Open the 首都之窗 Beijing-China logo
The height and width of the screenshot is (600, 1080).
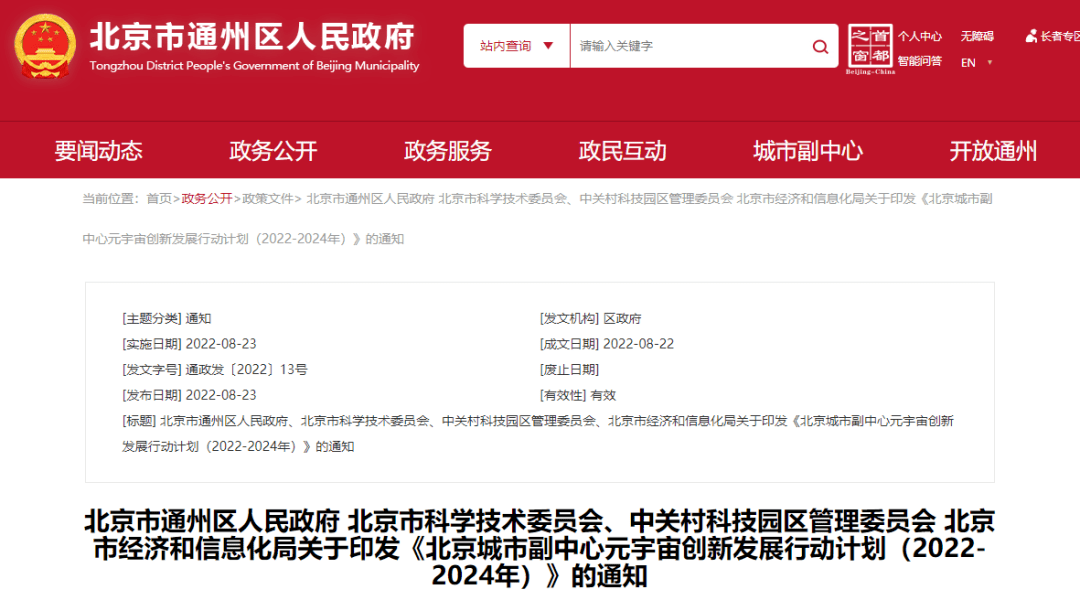871,49
